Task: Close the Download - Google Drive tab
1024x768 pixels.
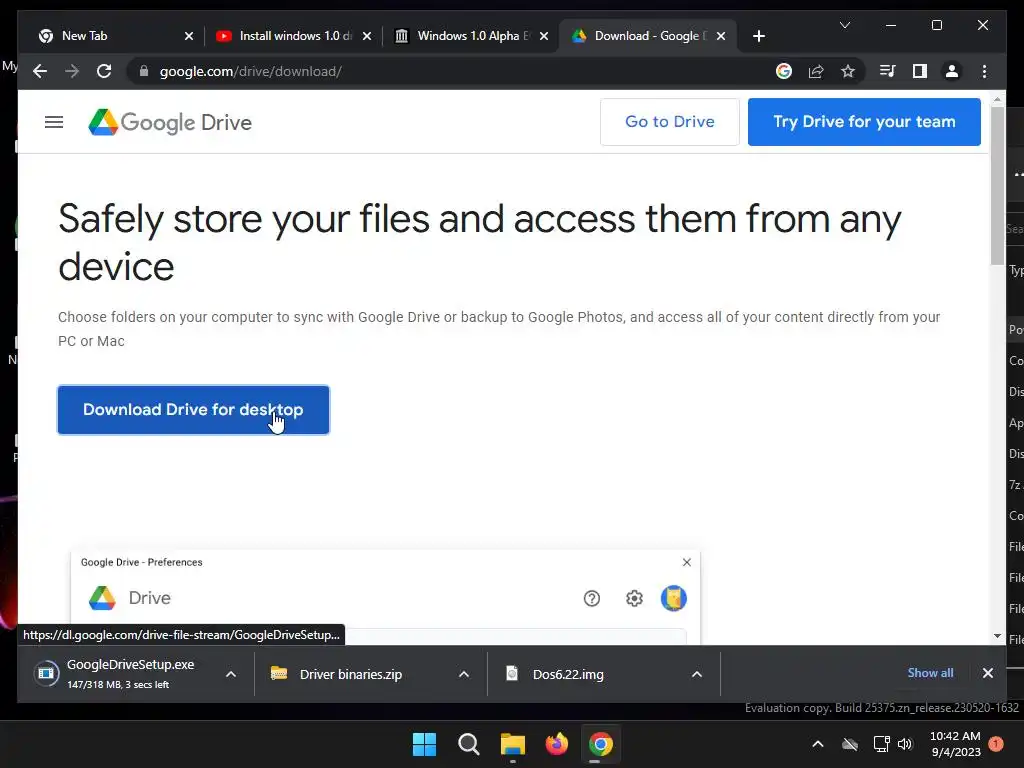Action: coord(721,36)
